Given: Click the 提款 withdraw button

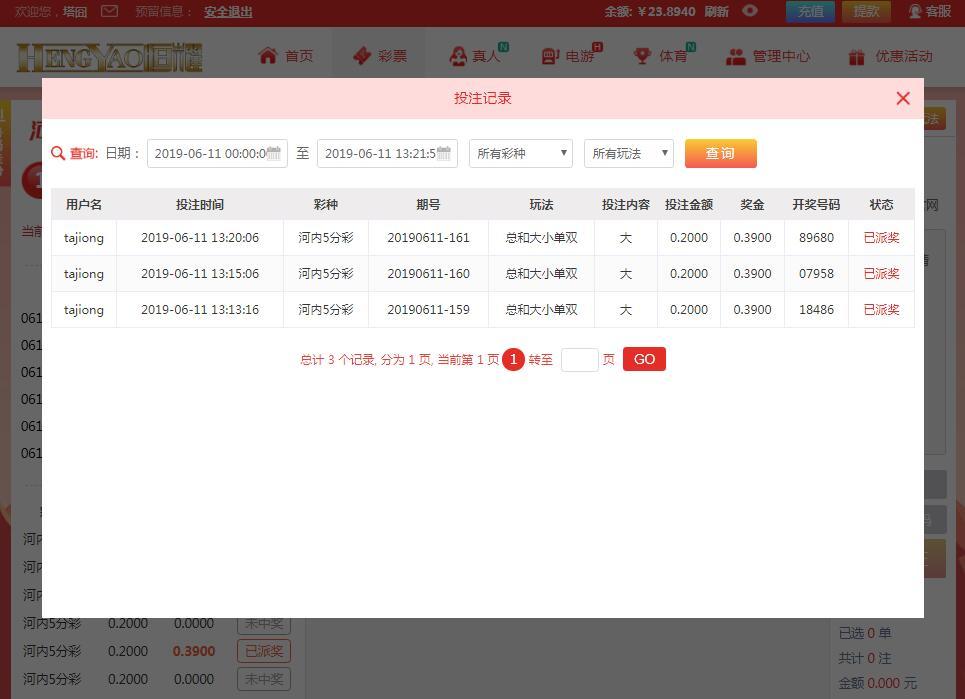Looking at the screenshot, I should pyautogui.click(x=866, y=11).
